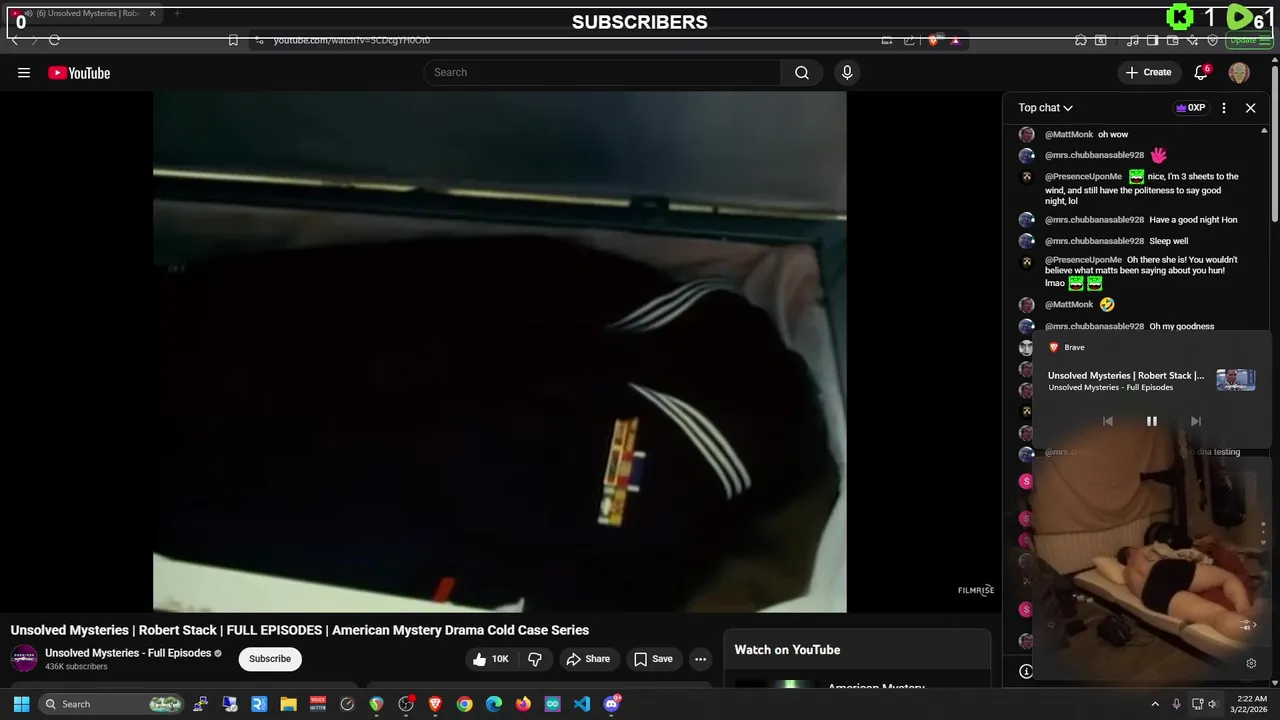Click the chat info circle icon

coord(1026,671)
